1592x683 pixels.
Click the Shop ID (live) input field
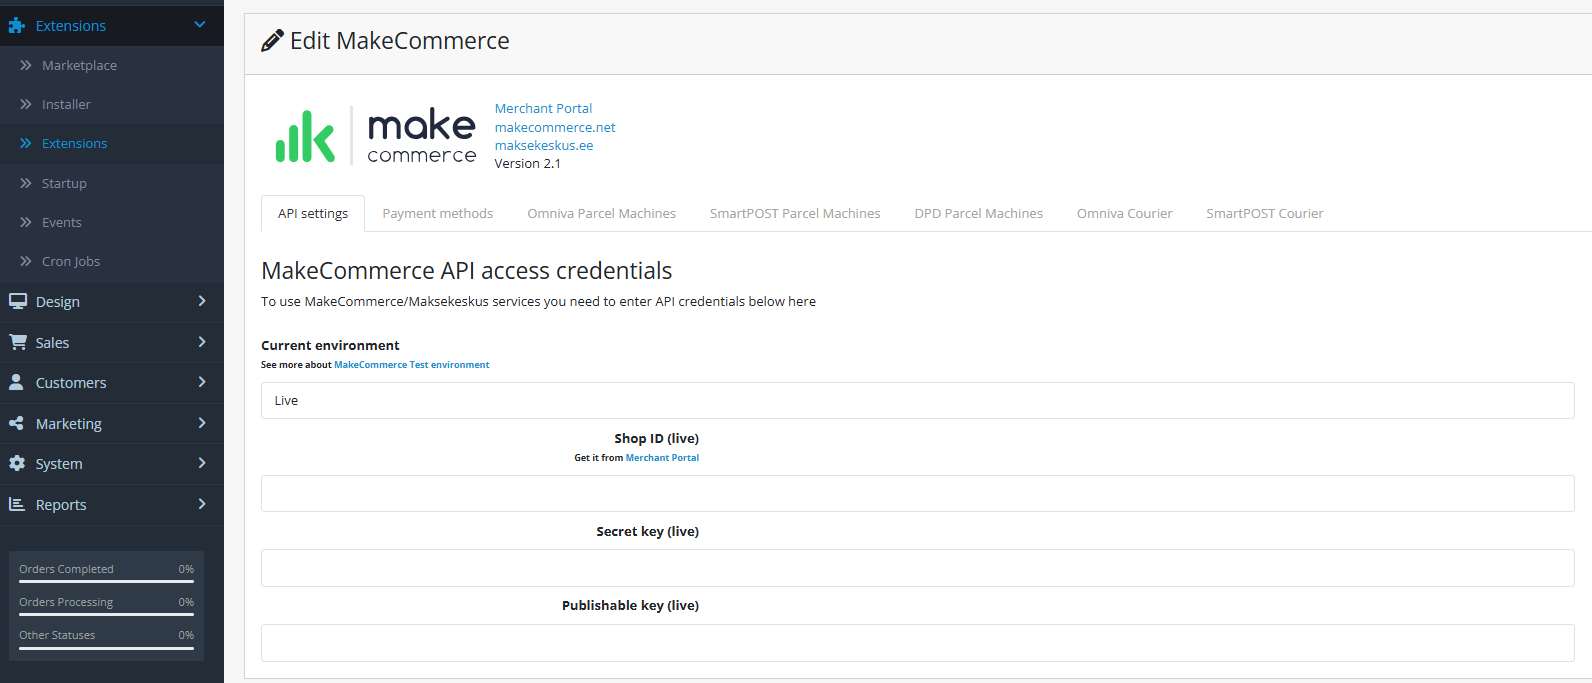917,493
